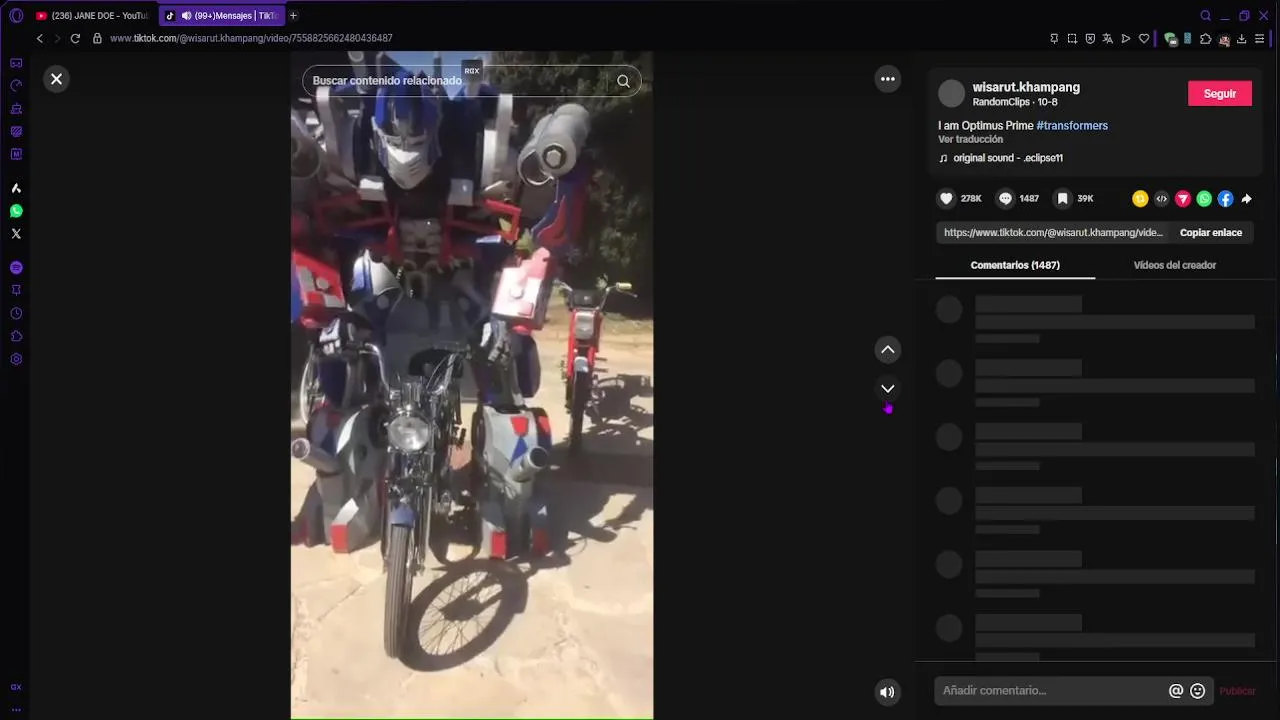Open History clock icon in sidebar
The height and width of the screenshot is (720, 1280).
point(16,313)
